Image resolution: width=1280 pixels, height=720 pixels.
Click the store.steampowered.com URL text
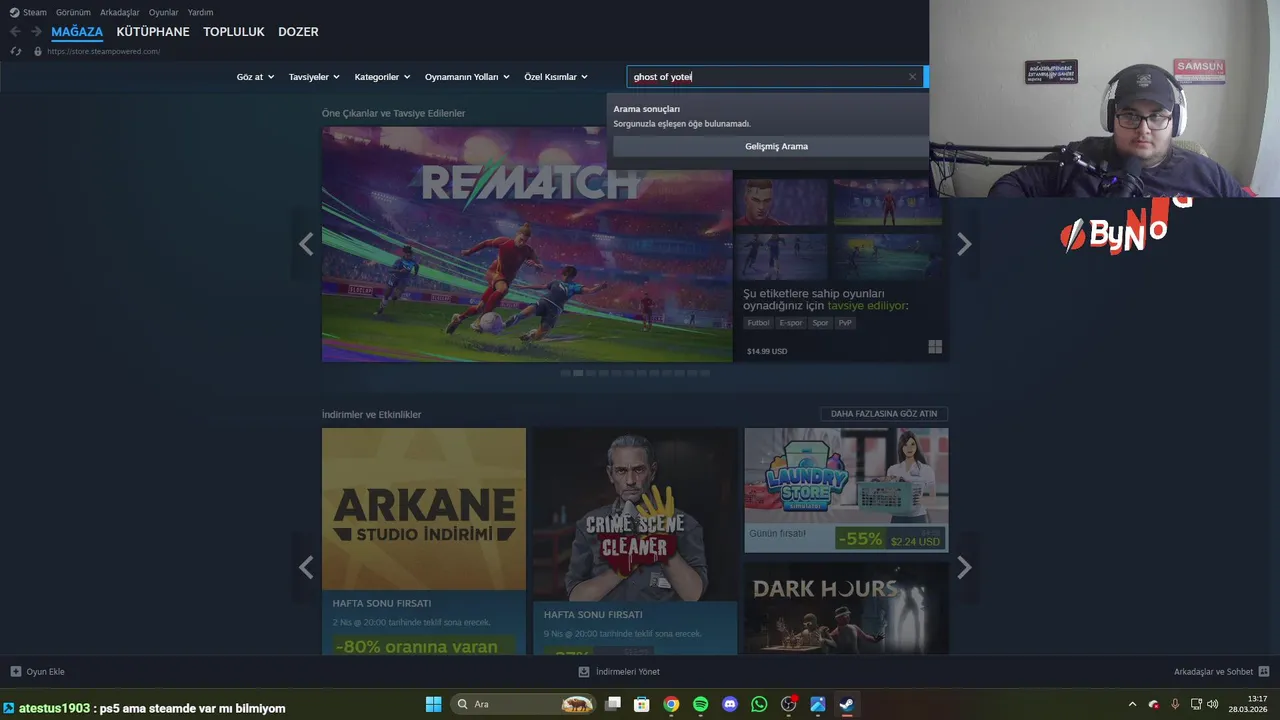point(104,51)
